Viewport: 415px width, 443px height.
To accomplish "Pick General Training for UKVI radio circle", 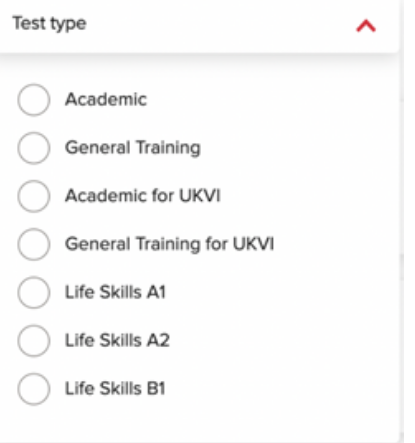I will point(34,244).
